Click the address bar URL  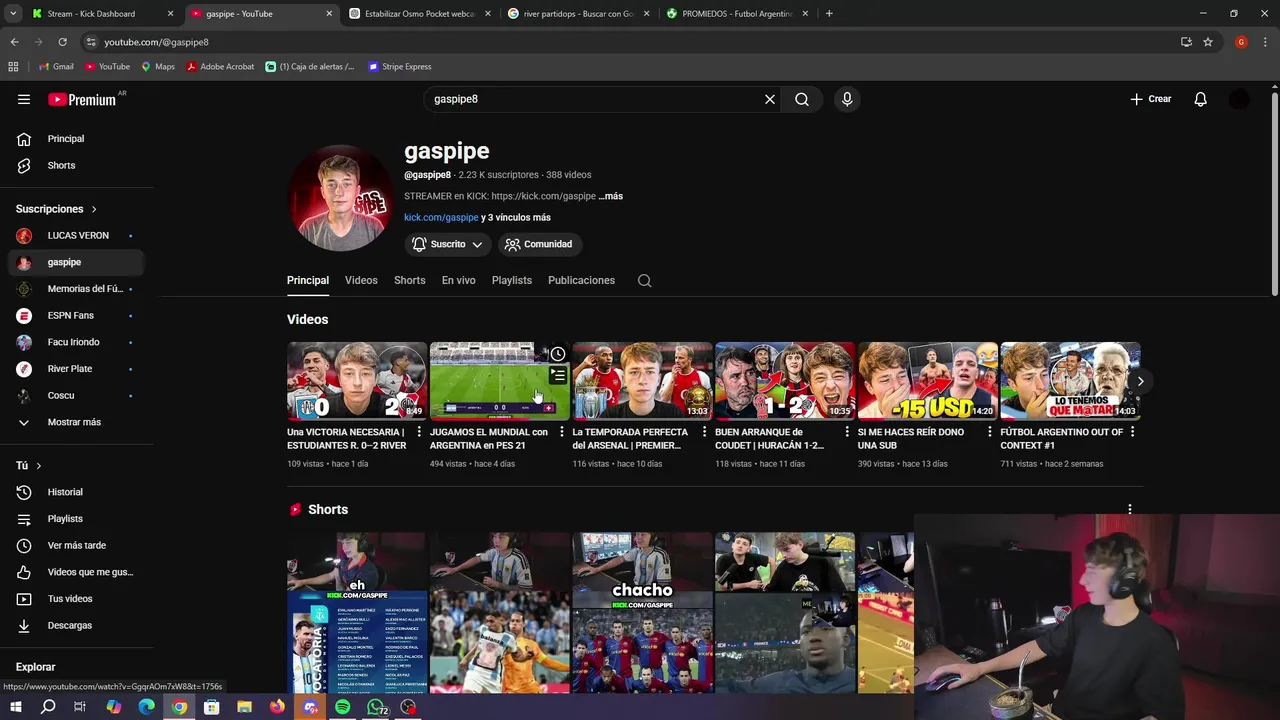pos(157,42)
